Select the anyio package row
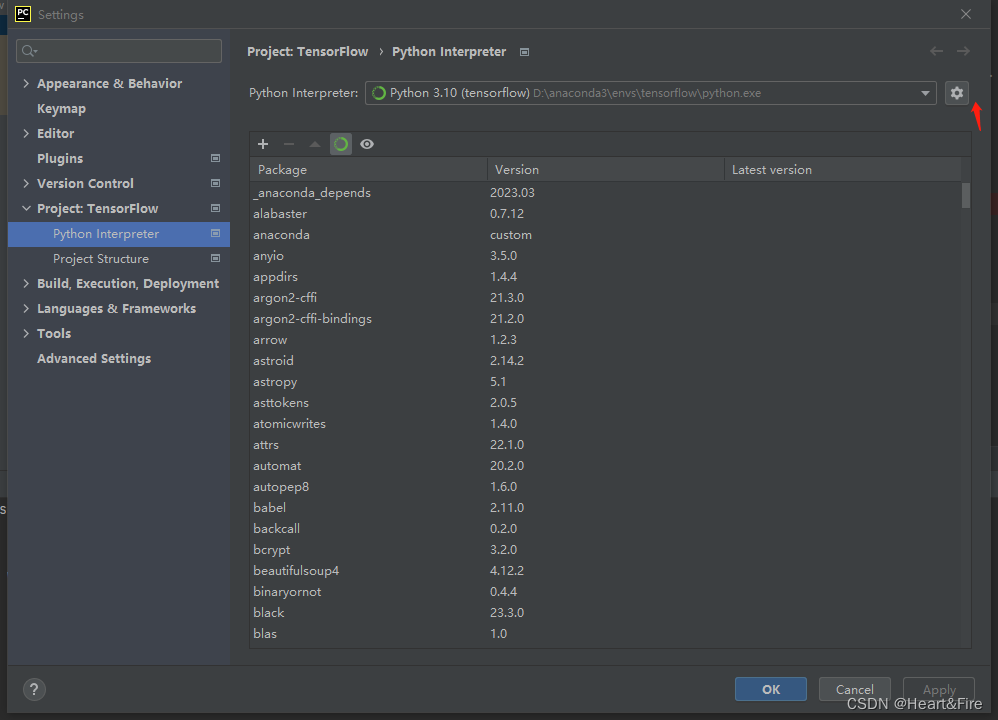Viewport: 998px width, 720px height. point(605,255)
